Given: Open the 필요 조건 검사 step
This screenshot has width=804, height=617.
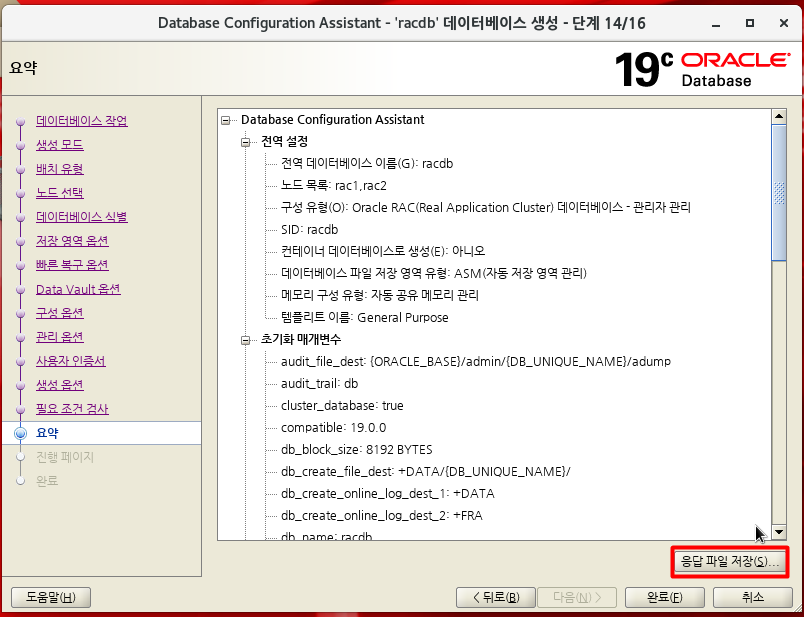Looking at the screenshot, I should (72, 409).
